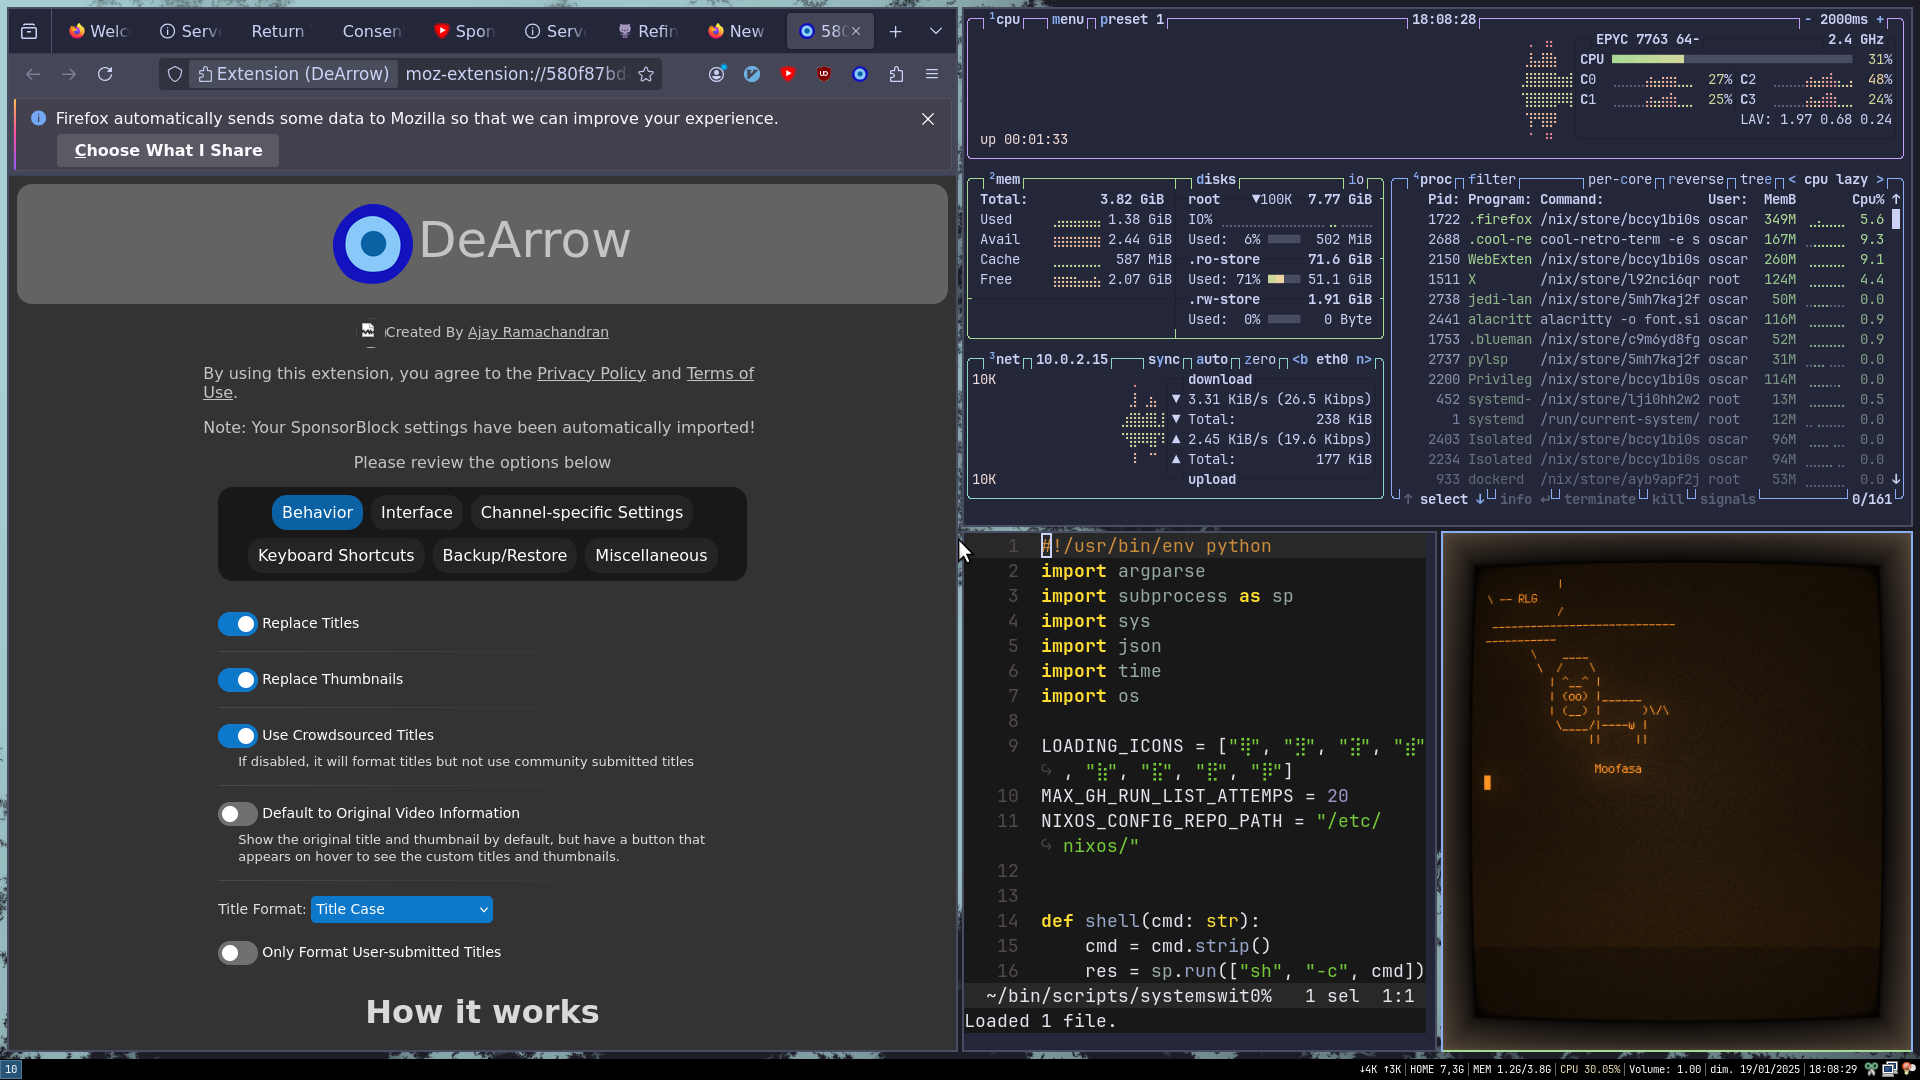Viewport: 1920px width, 1080px height.
Task: Select next network interface n>
Action: (x=1364, y=360)
